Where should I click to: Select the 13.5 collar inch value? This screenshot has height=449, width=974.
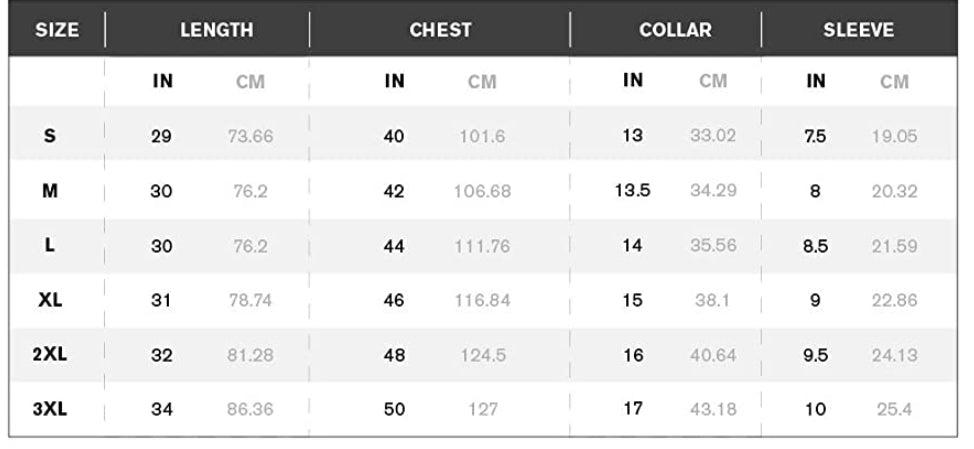pos(632,191)
